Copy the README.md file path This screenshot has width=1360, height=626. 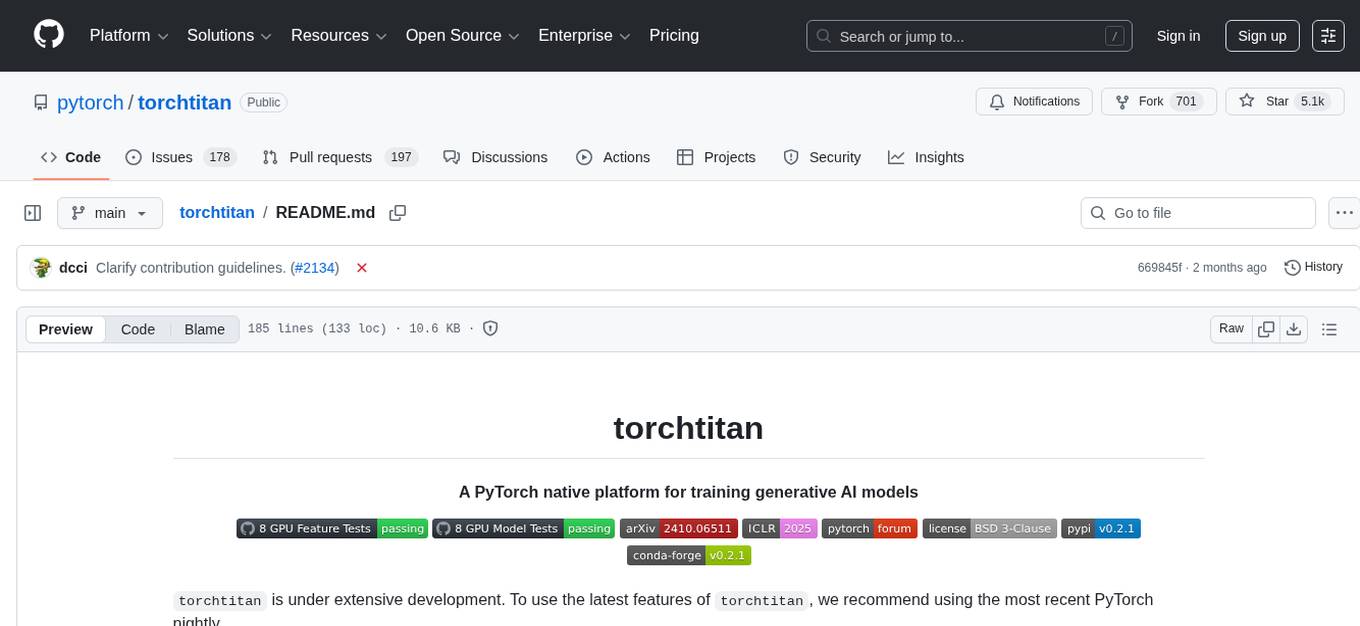(398, 212)
